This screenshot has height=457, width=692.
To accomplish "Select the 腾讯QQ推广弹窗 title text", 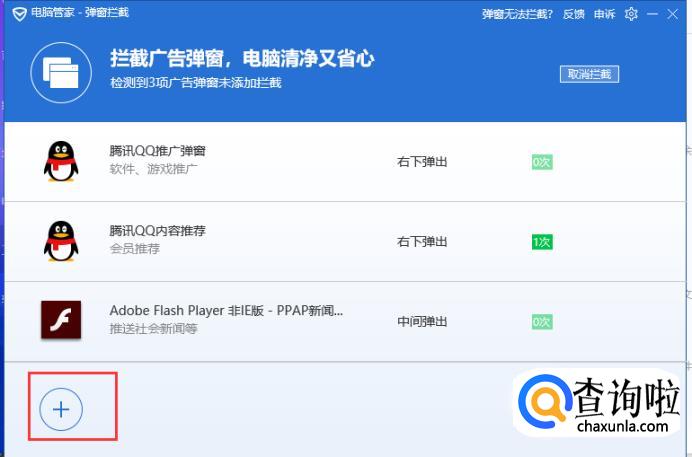I will (157, 151).
